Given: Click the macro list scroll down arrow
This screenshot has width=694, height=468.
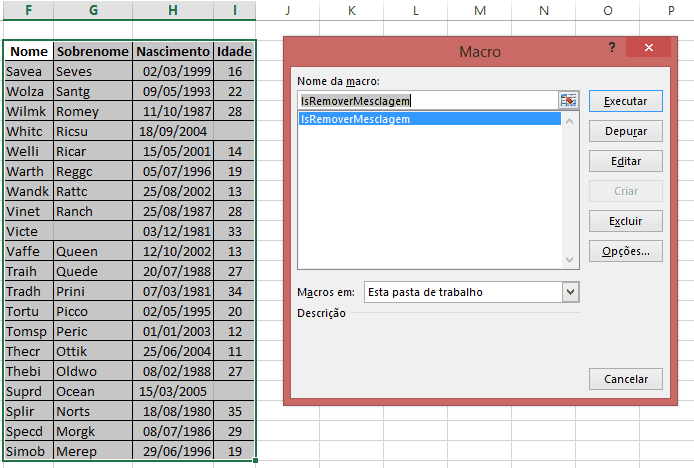Looking at the screenshot, I should pos(570,260).
